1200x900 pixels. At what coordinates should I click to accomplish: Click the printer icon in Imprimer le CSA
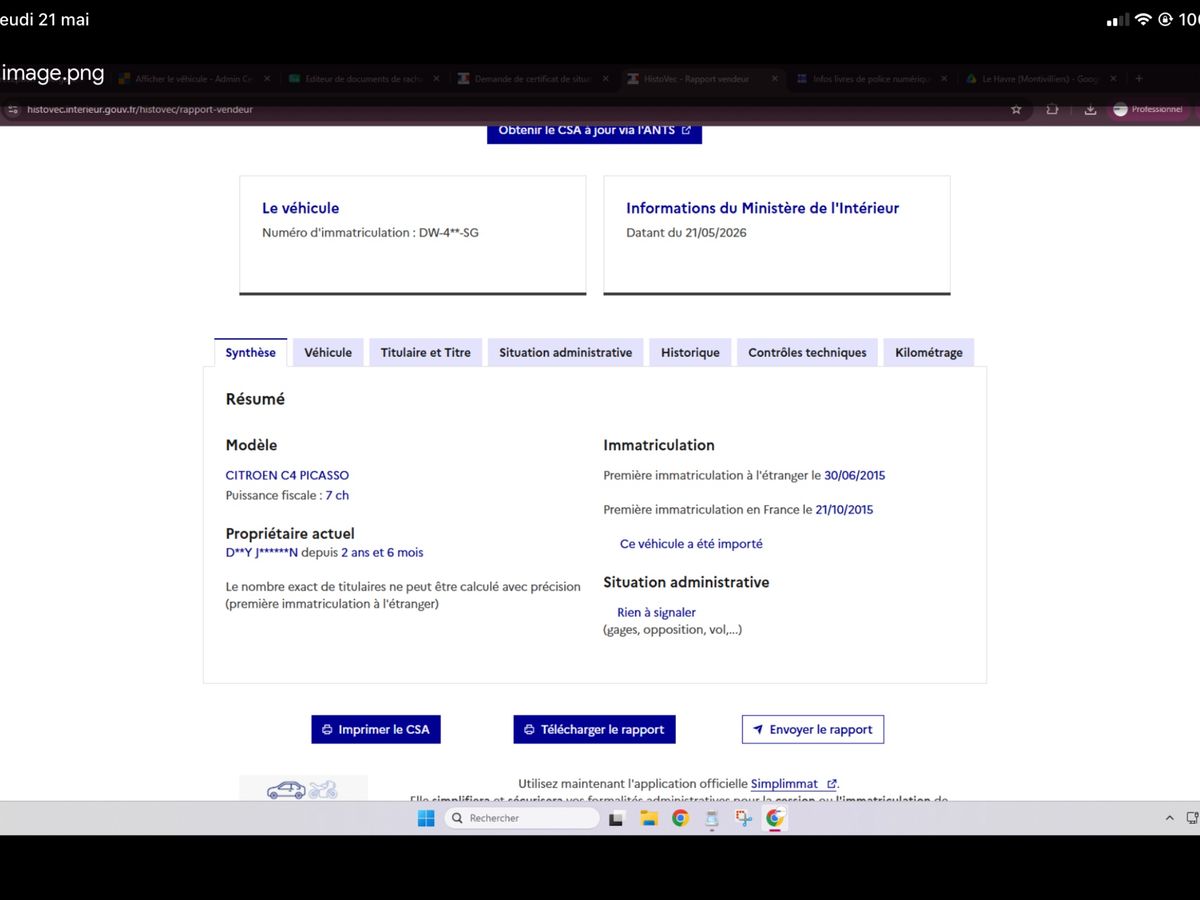[x=327, y=730]
